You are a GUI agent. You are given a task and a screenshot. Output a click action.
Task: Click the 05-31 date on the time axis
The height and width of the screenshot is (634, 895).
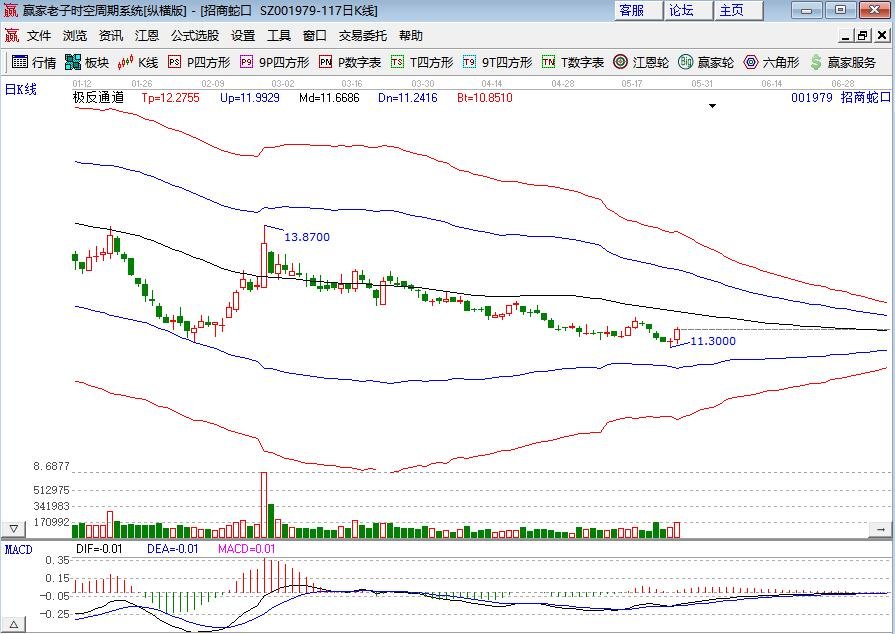coord(702,83)
